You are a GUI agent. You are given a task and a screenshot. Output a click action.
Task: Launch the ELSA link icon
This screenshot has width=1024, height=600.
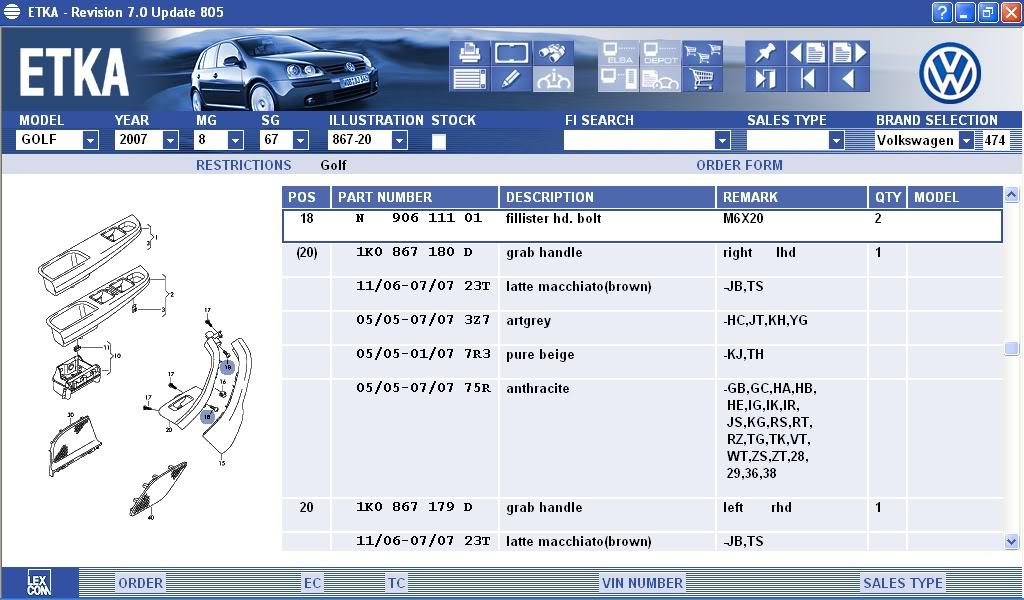click(x=618, y=53)
